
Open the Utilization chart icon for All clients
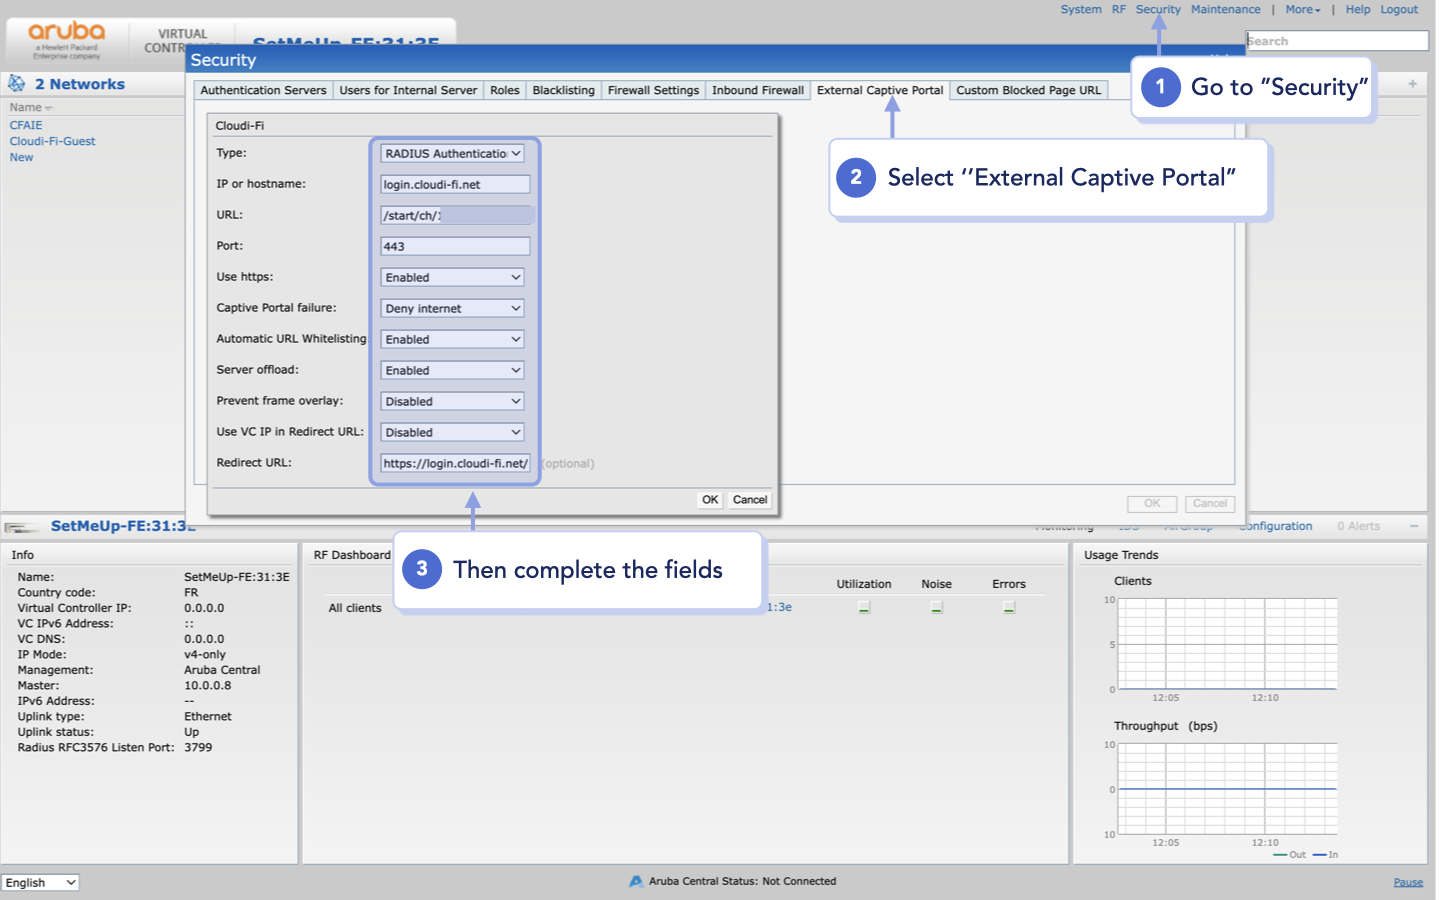[x=862, y=606]
